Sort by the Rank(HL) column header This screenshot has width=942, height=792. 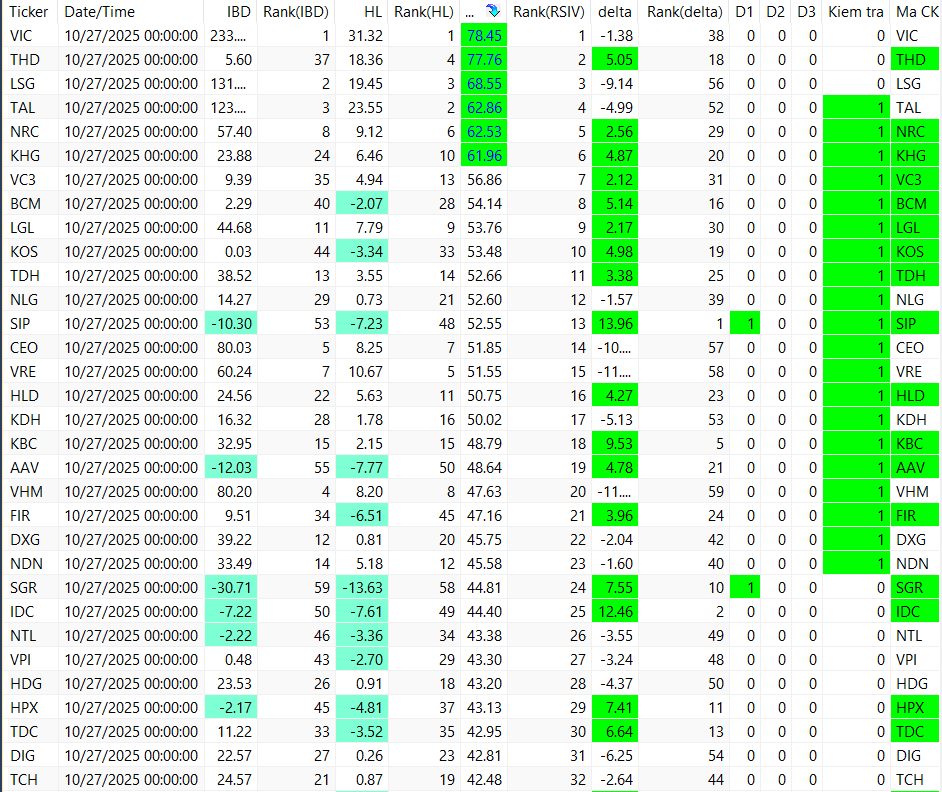424,11
